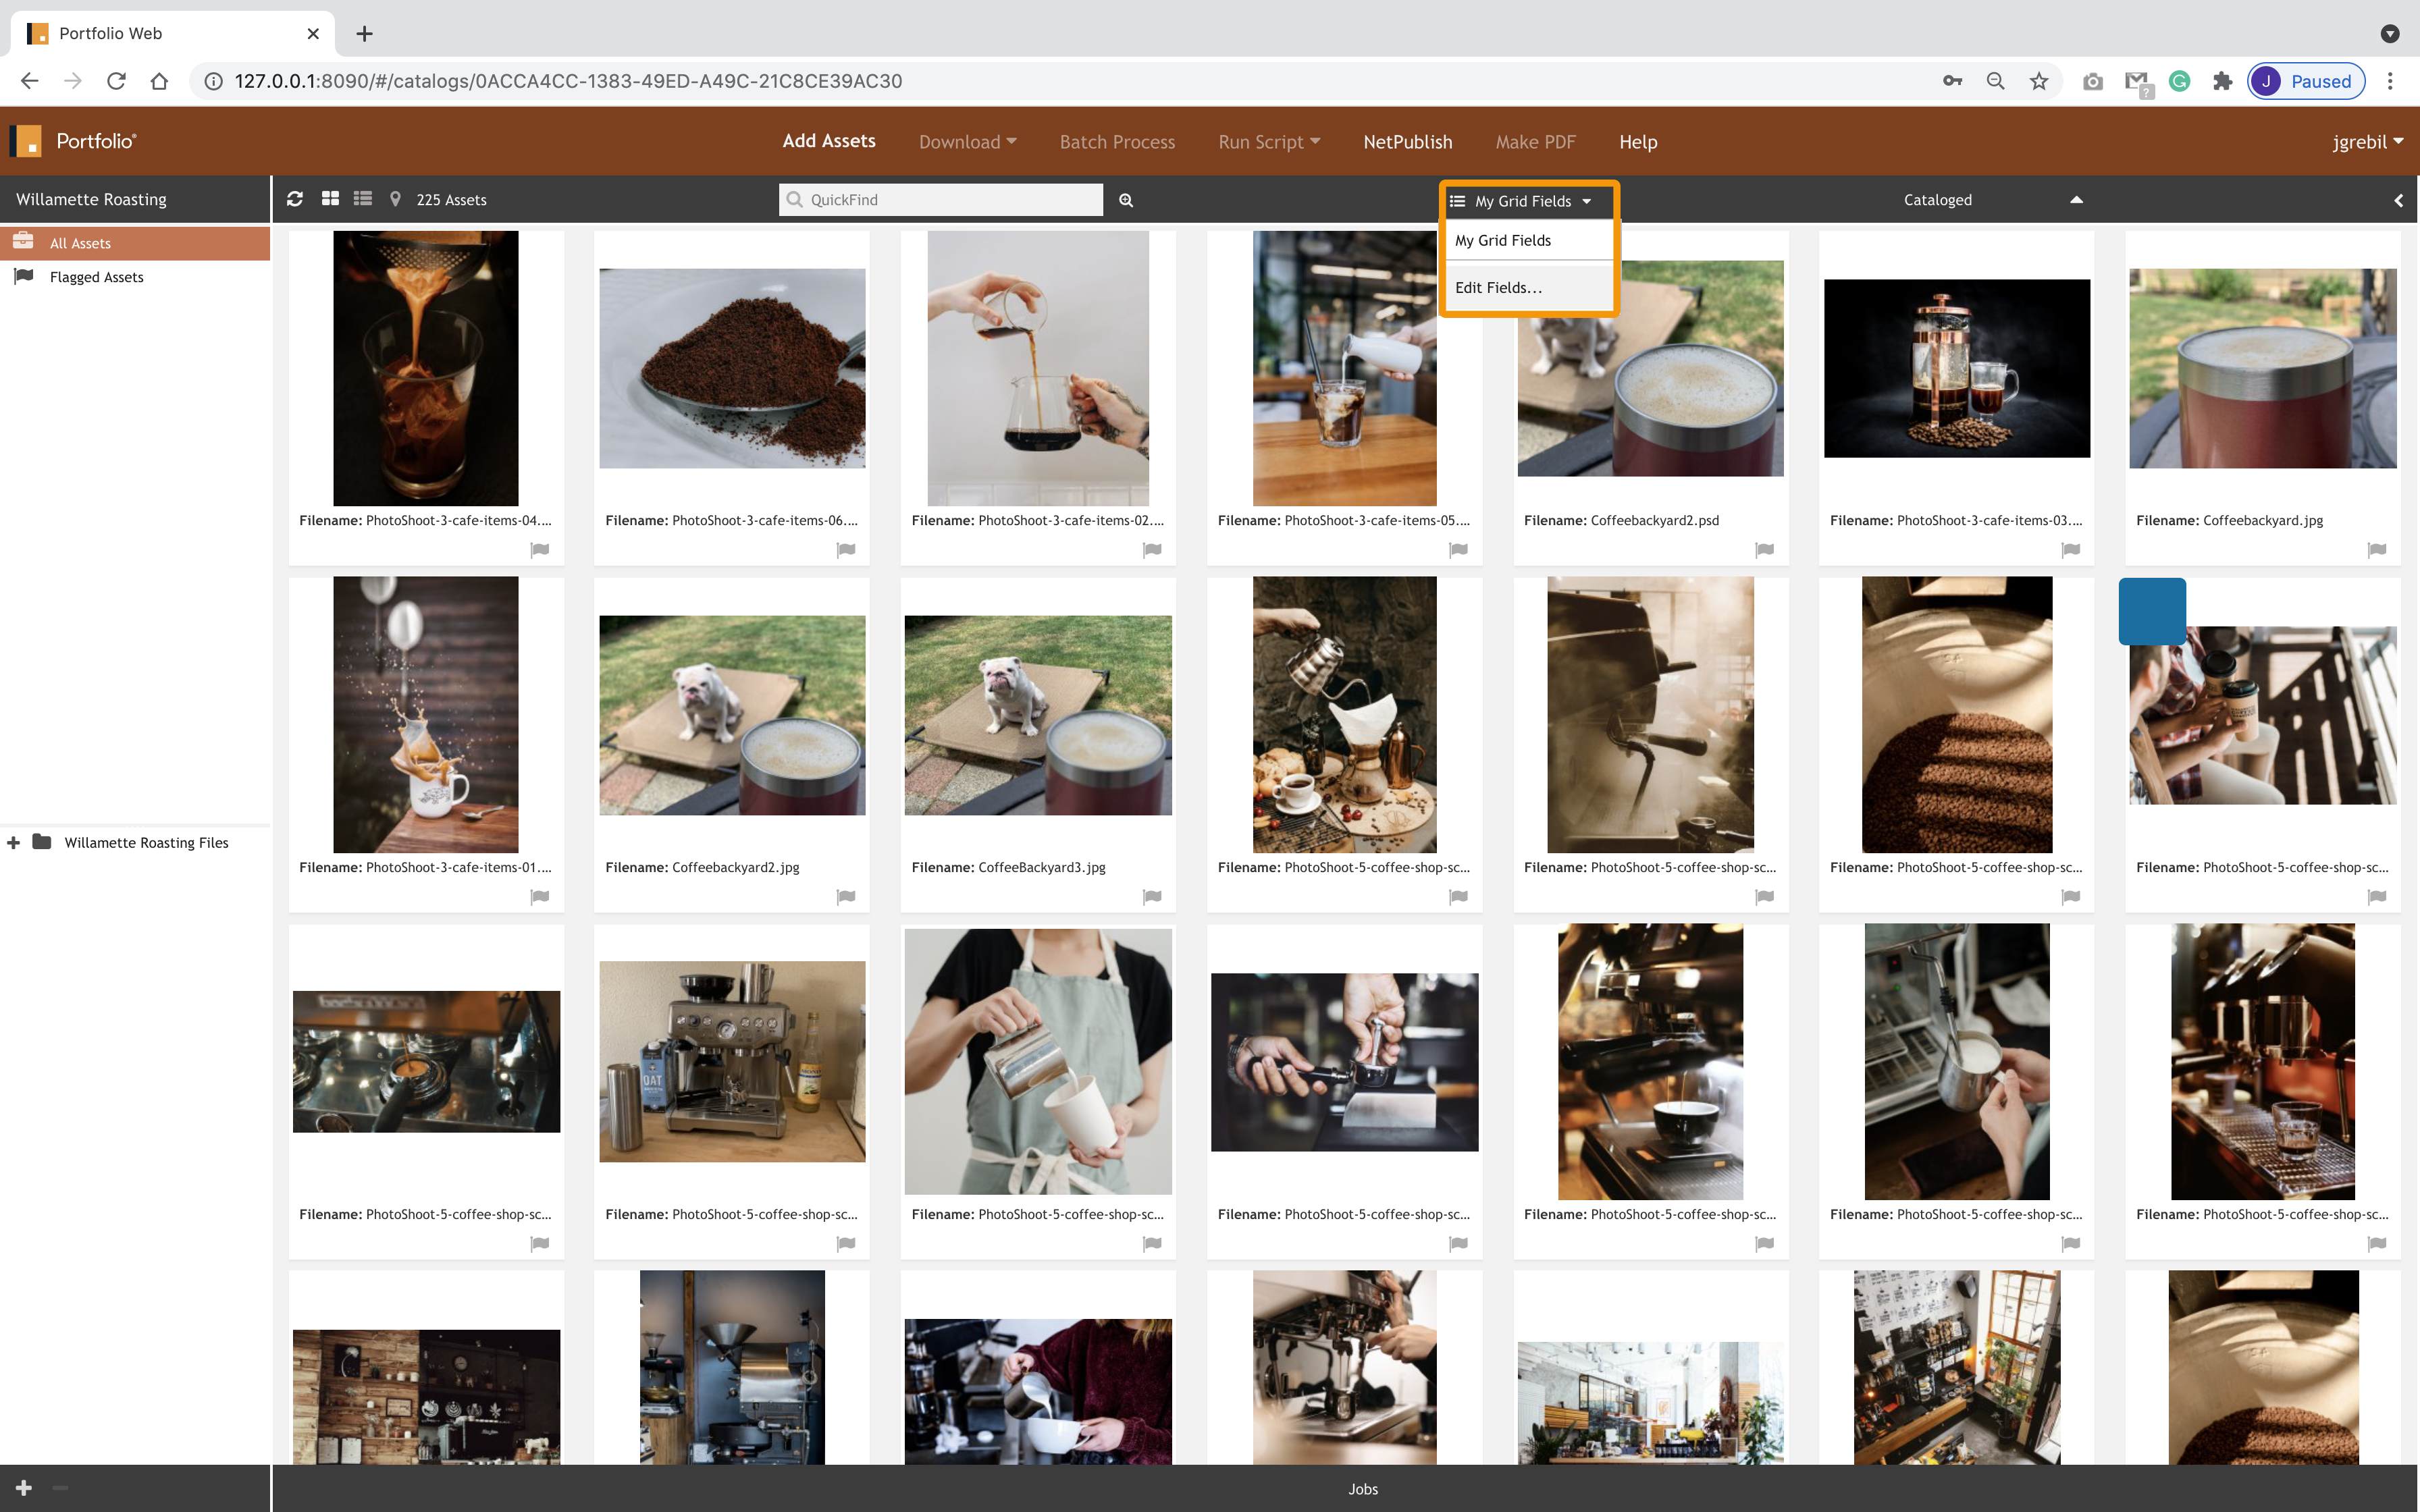Click the Portfolio logo
Viewport: 2420px width, 1512px height.
(73, 141)
